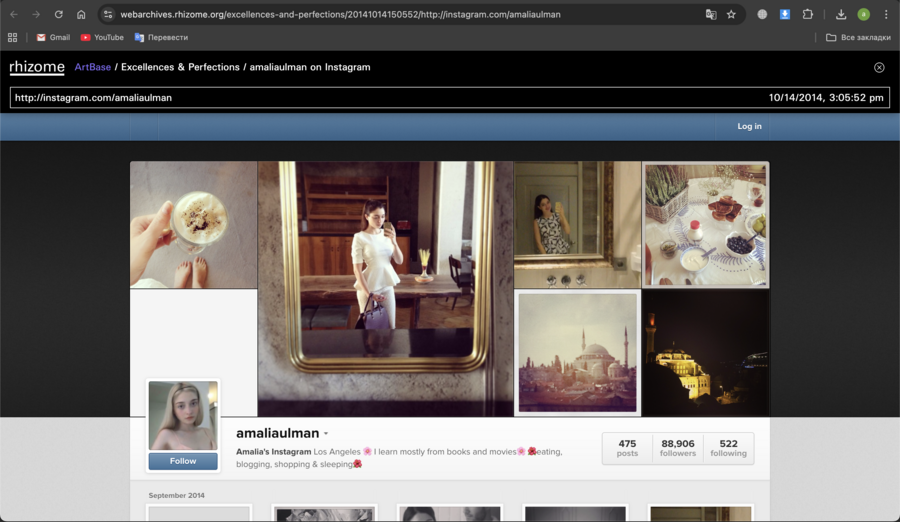Click the site information icon in address bar
Image resolution: width=900 pixels, height=522 pixels.
pos(109,15)
